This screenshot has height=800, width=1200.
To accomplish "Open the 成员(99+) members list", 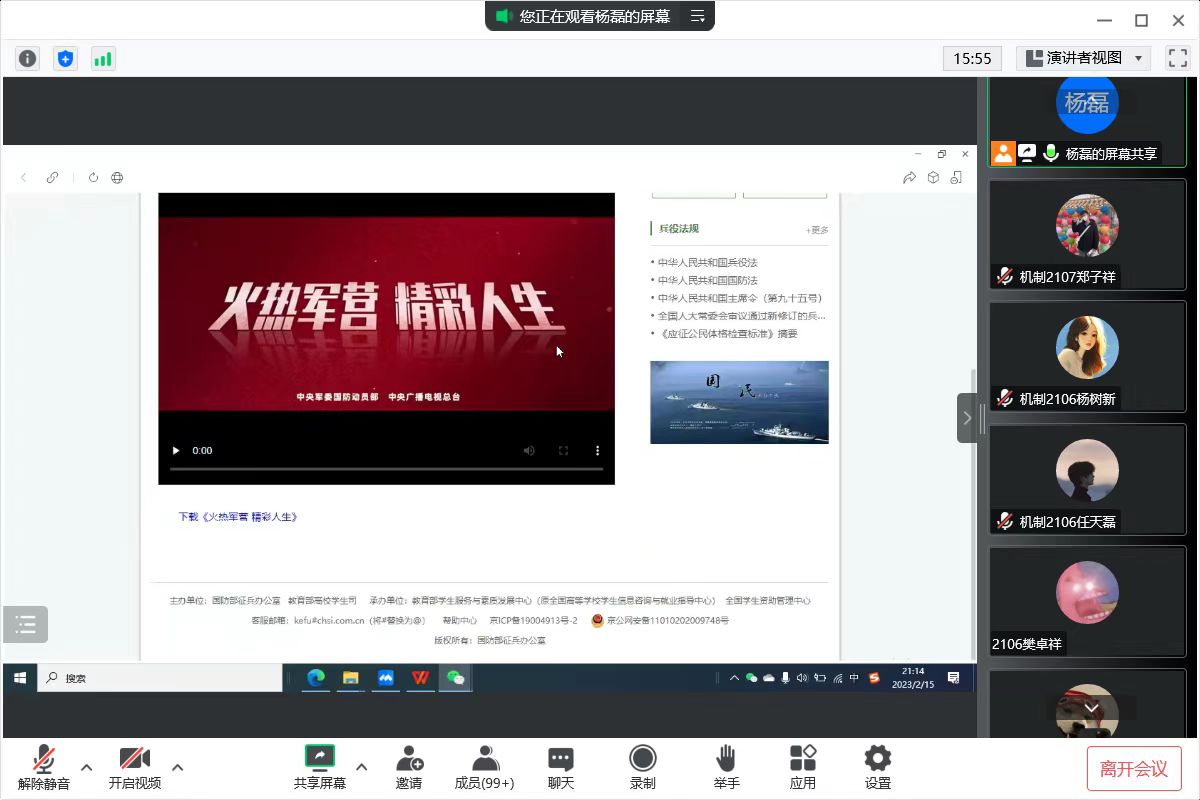I will (x=484, y=768).
